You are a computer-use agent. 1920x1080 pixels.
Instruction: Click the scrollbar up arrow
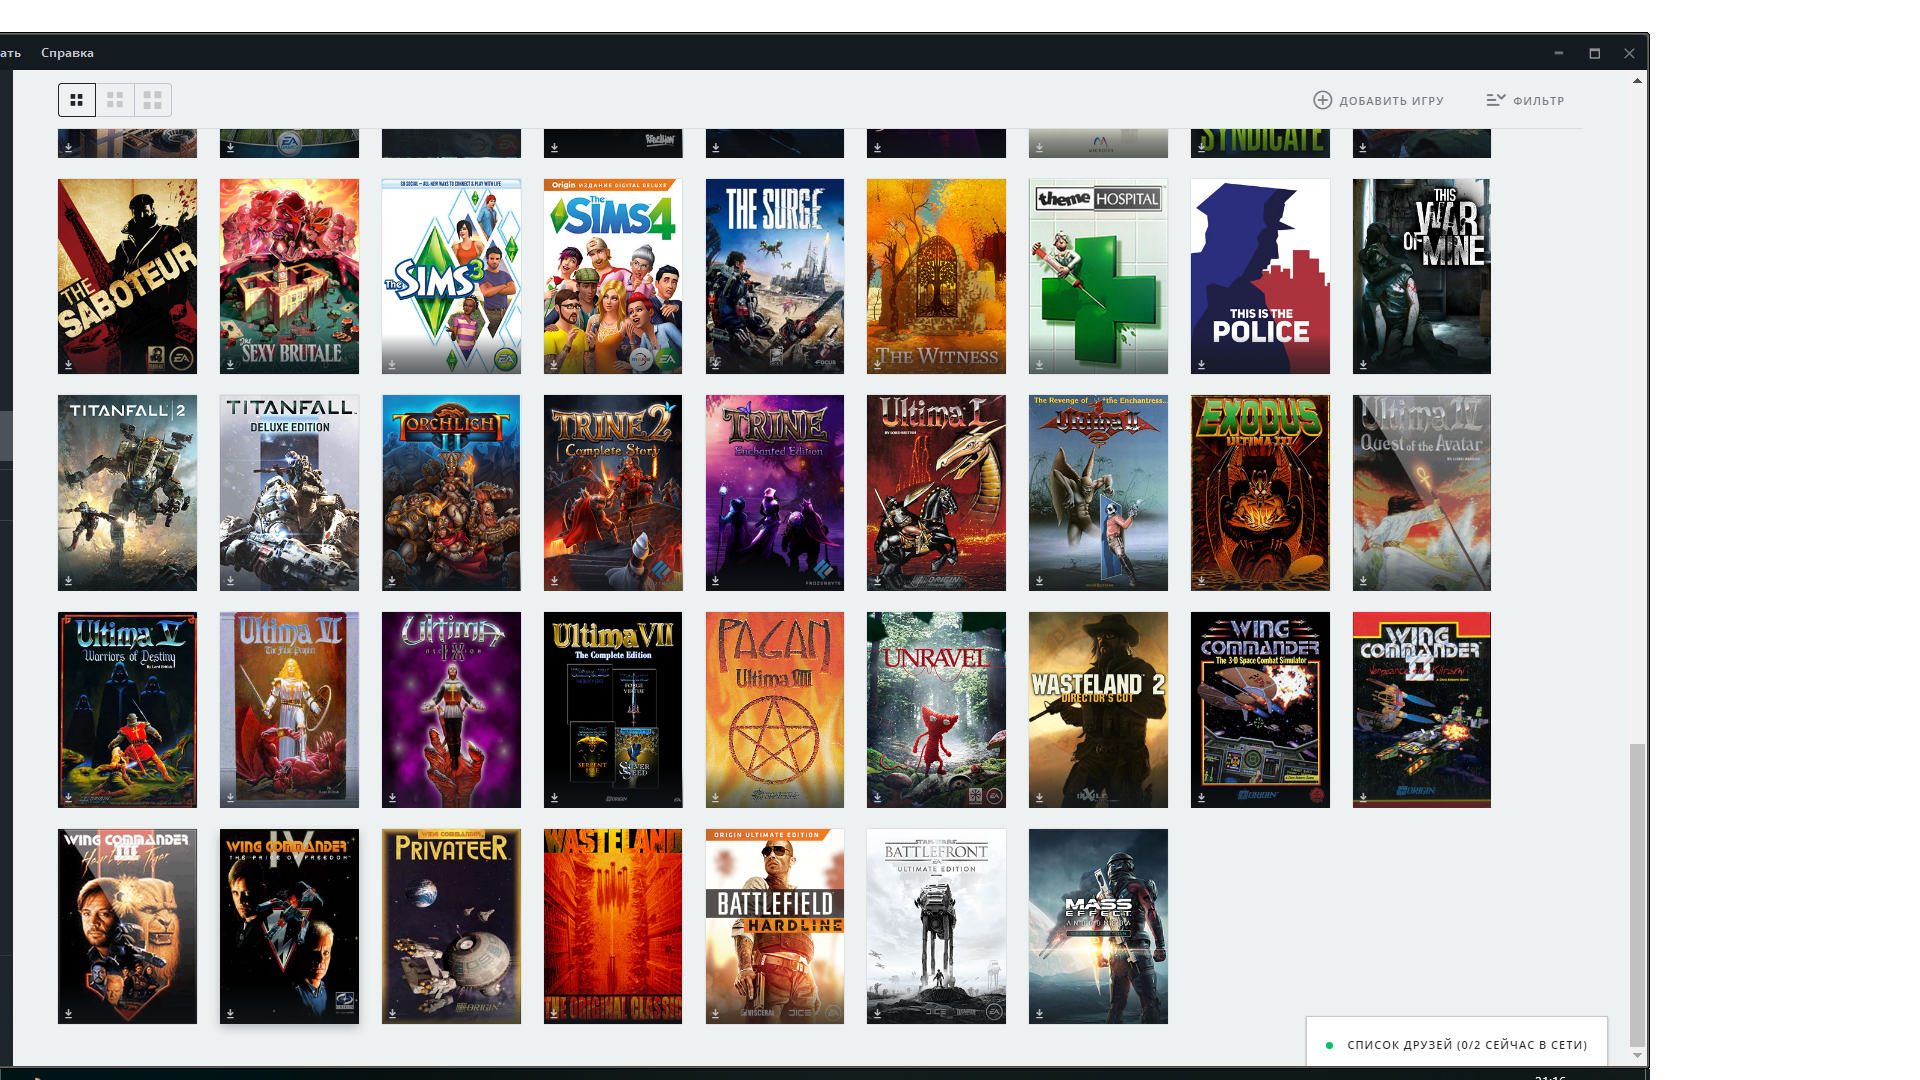pos(1637,81)
